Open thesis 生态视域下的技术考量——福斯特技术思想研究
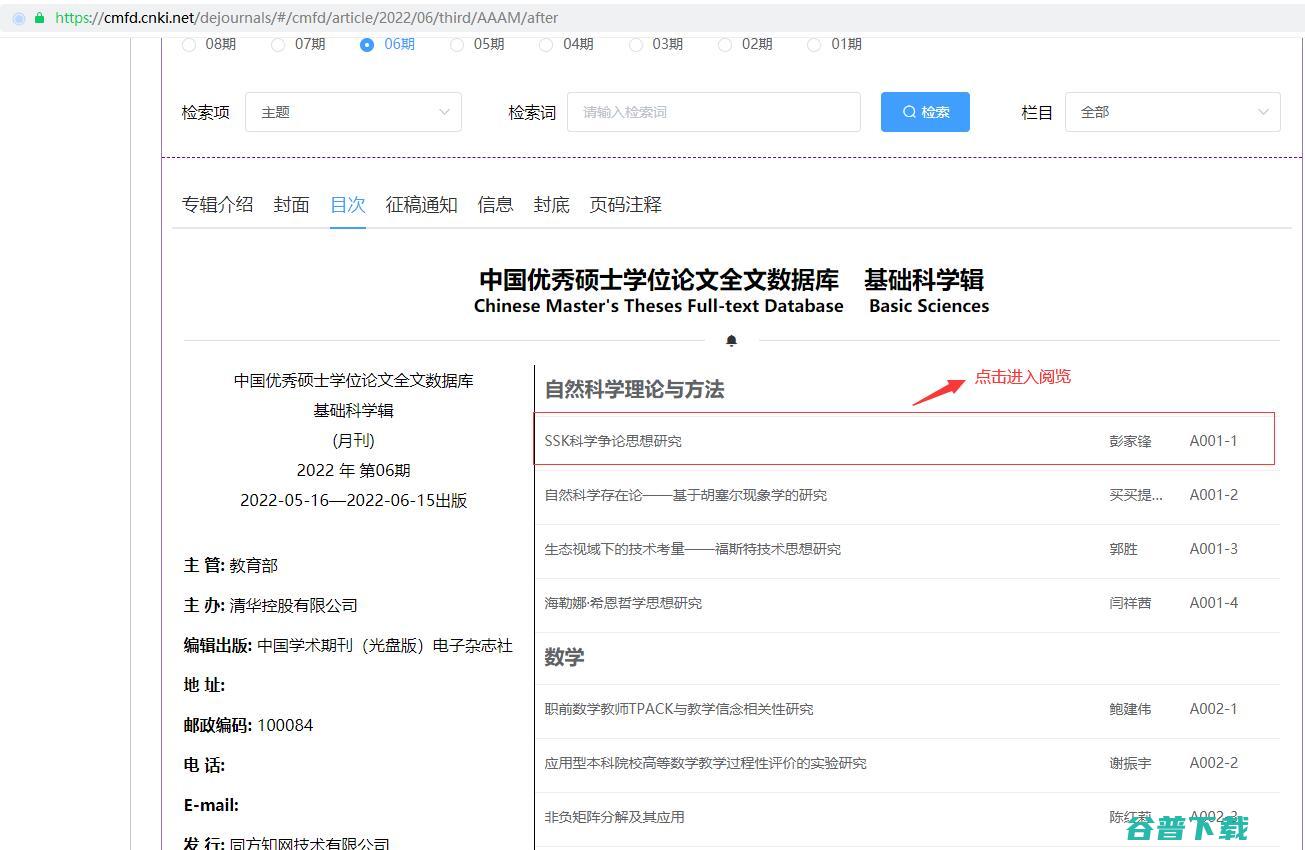 click(693, 549)
